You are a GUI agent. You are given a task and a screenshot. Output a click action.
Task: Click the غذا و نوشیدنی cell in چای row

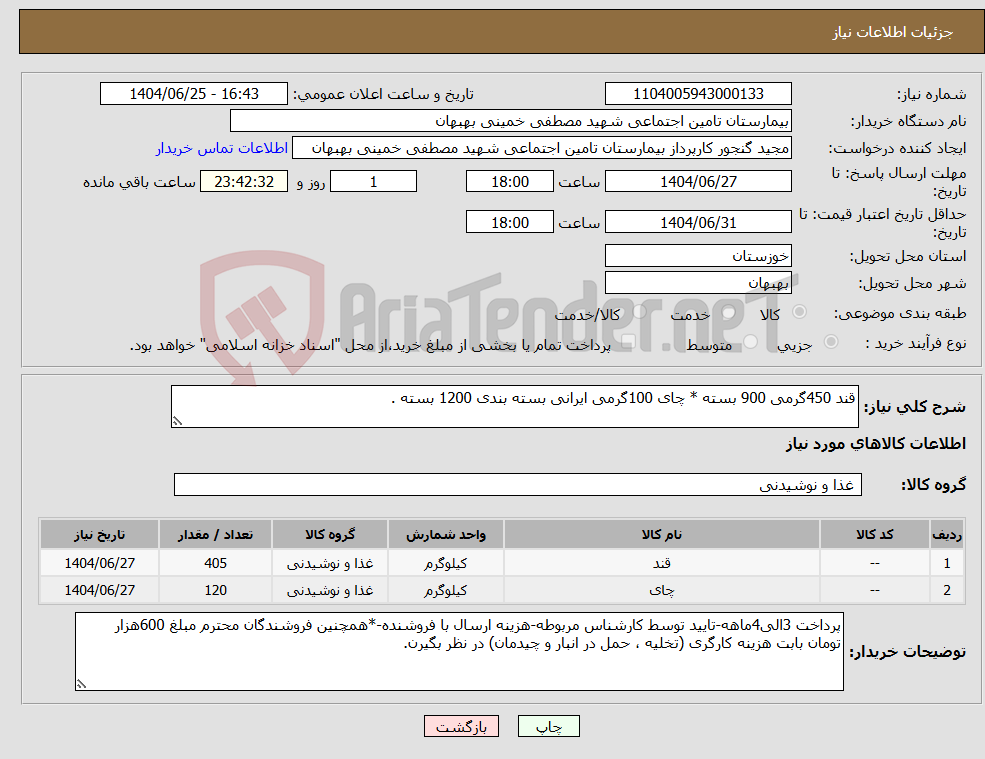(330, 590)
